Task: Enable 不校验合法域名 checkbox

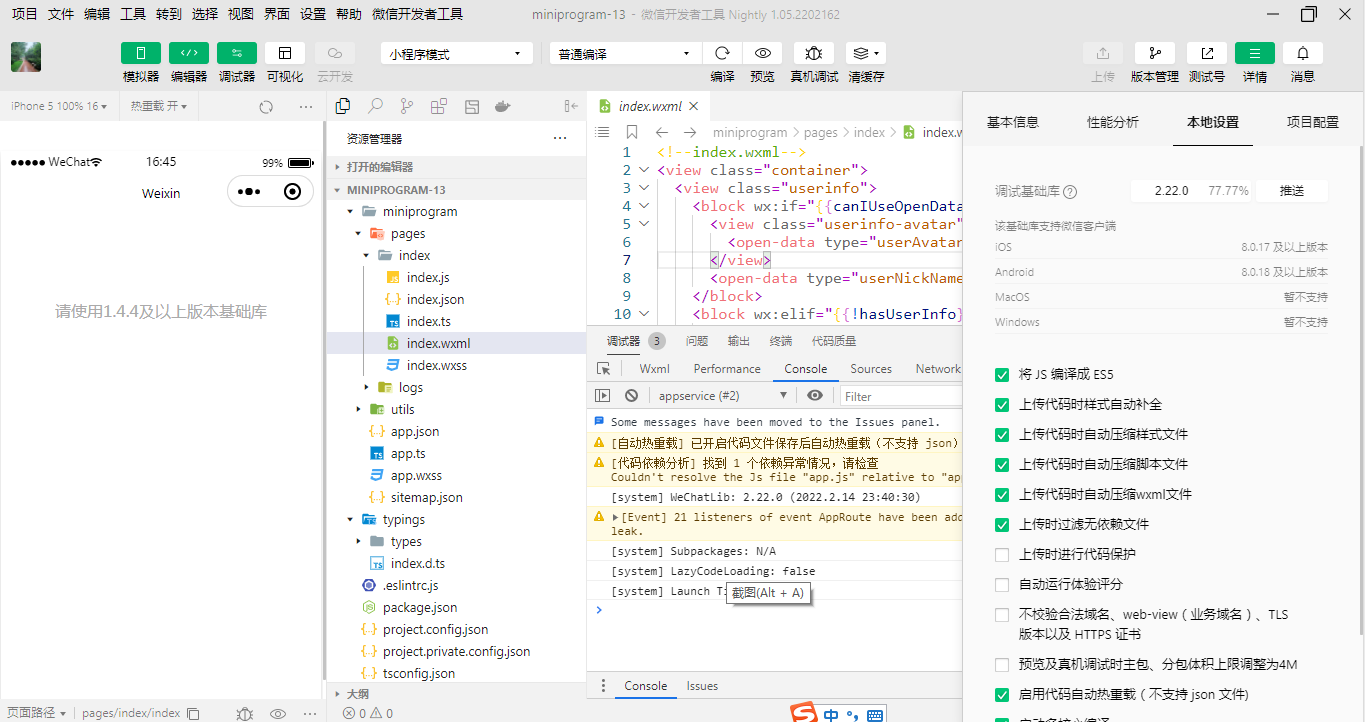Action: [1002, 615]
